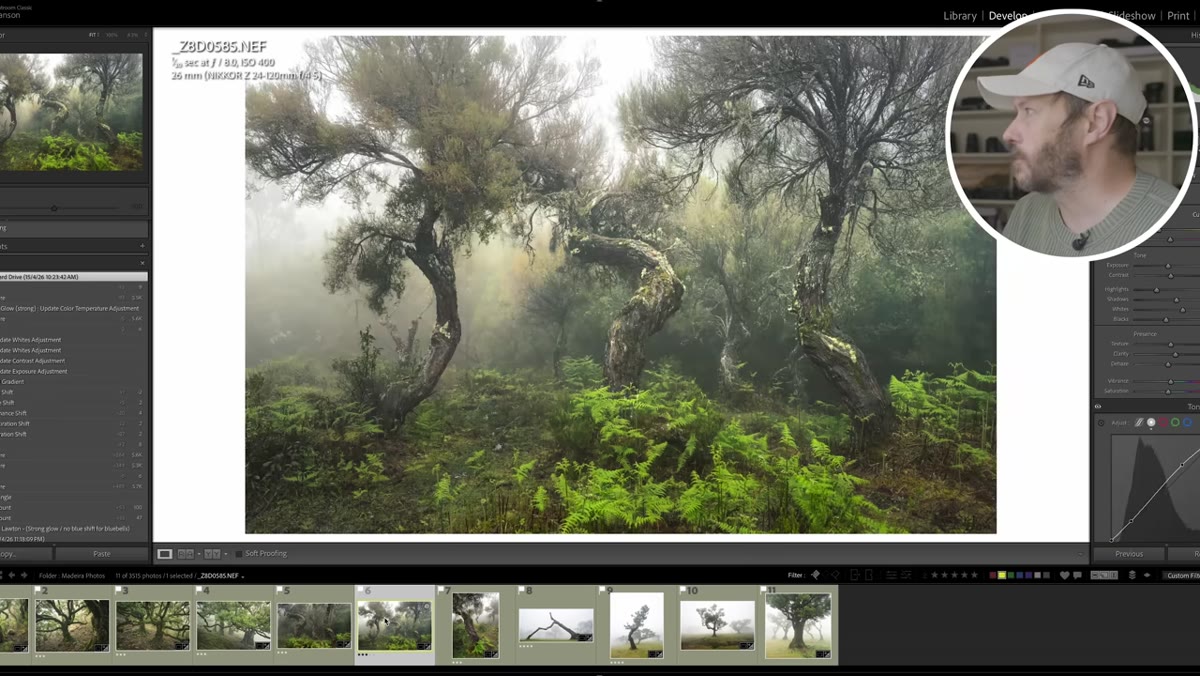
Task: Clear History with the X icon
Action: (141, 263)
